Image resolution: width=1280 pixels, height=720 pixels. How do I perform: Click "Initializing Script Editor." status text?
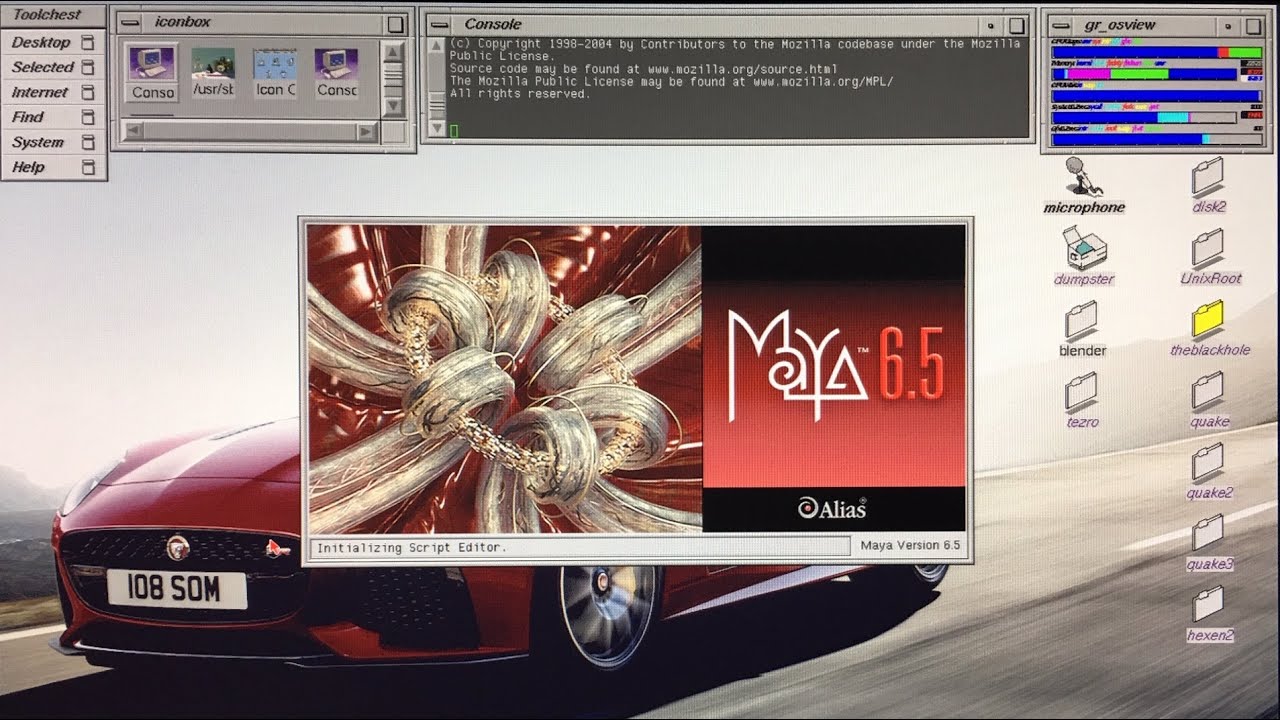coord(412,547)
